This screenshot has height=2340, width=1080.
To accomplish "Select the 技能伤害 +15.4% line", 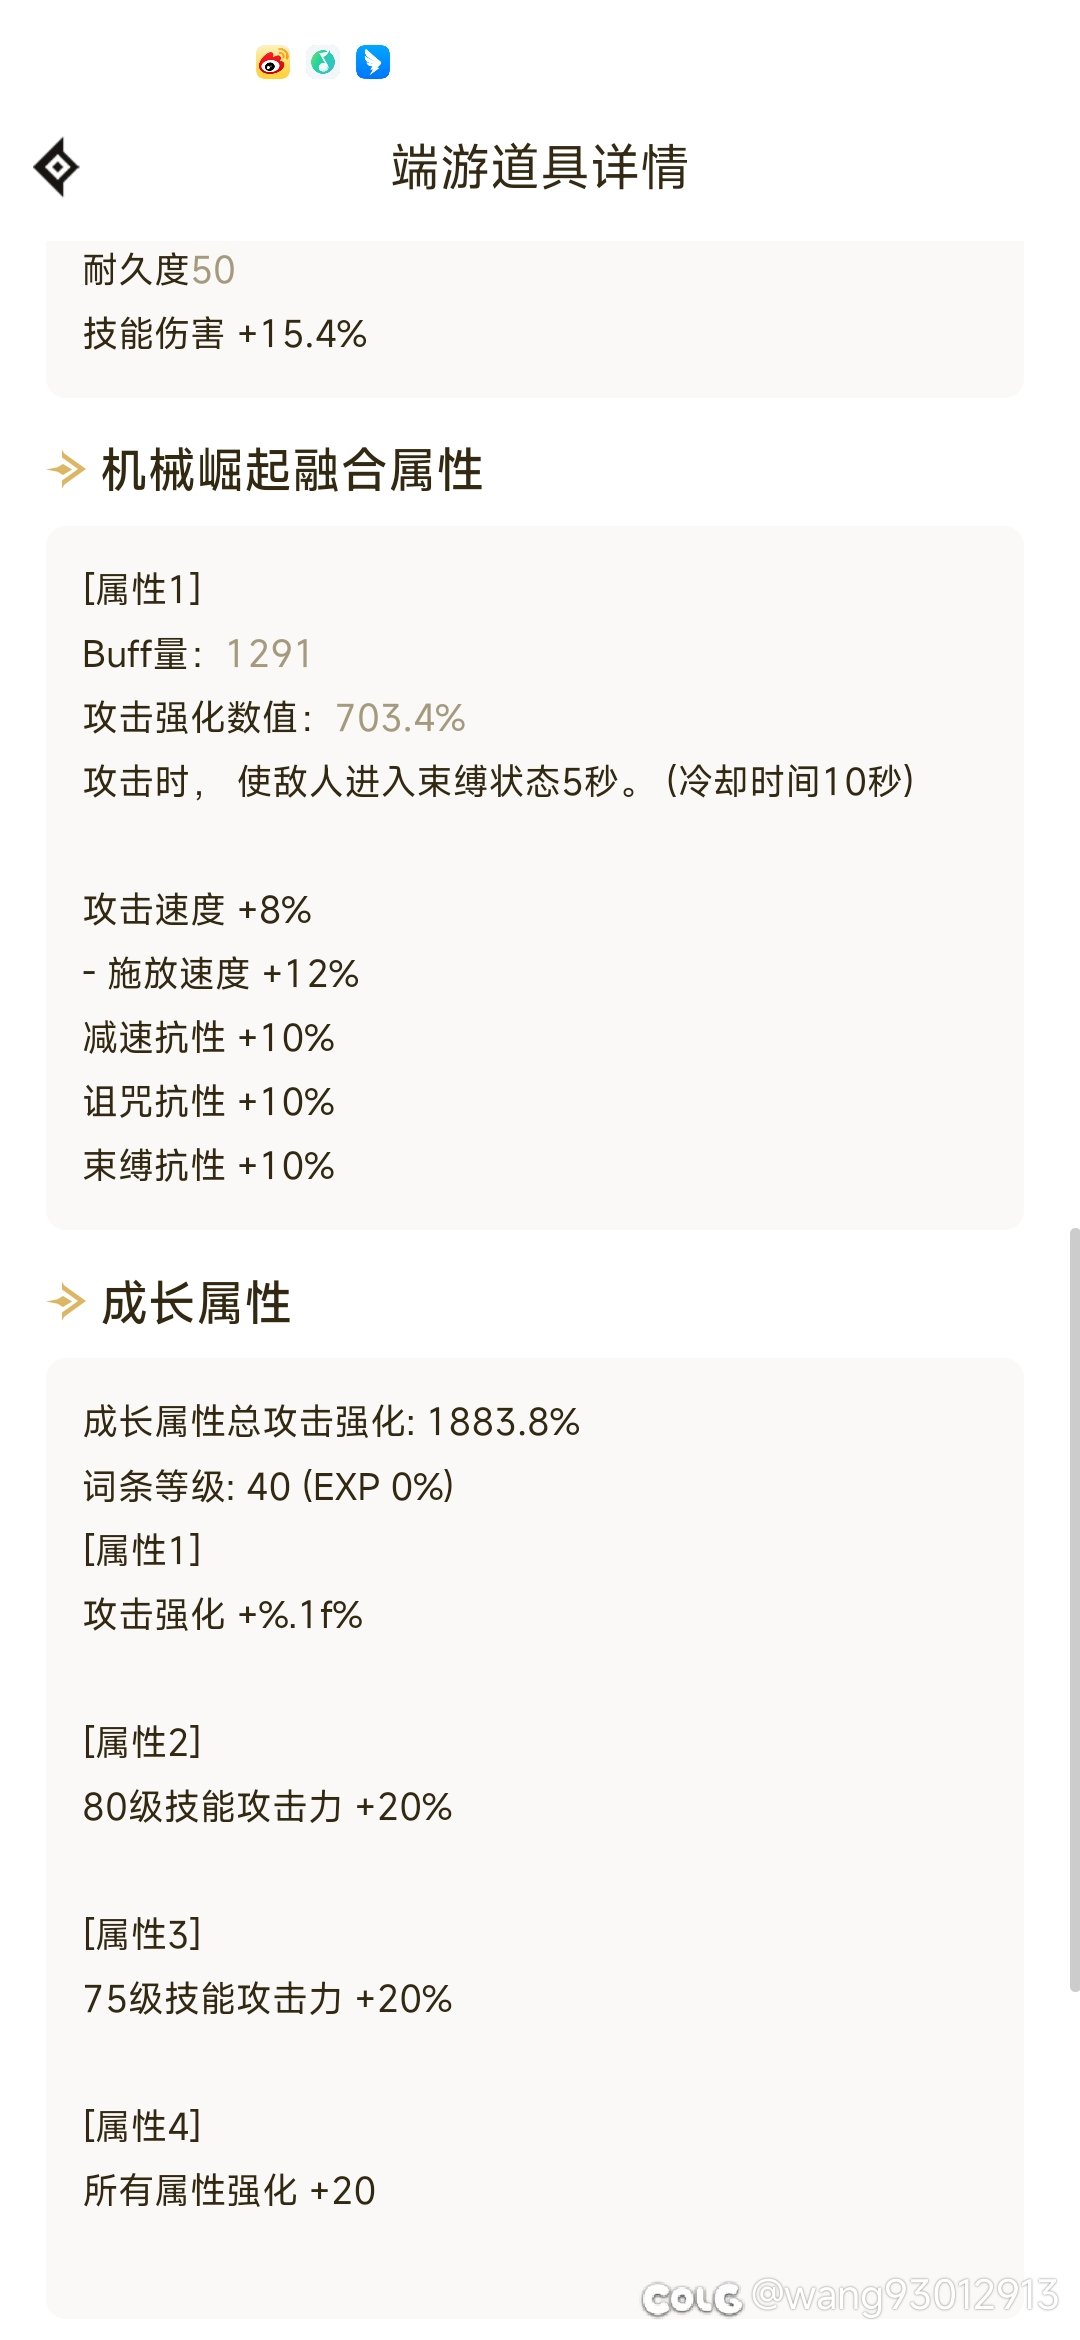I will point(225,334).
